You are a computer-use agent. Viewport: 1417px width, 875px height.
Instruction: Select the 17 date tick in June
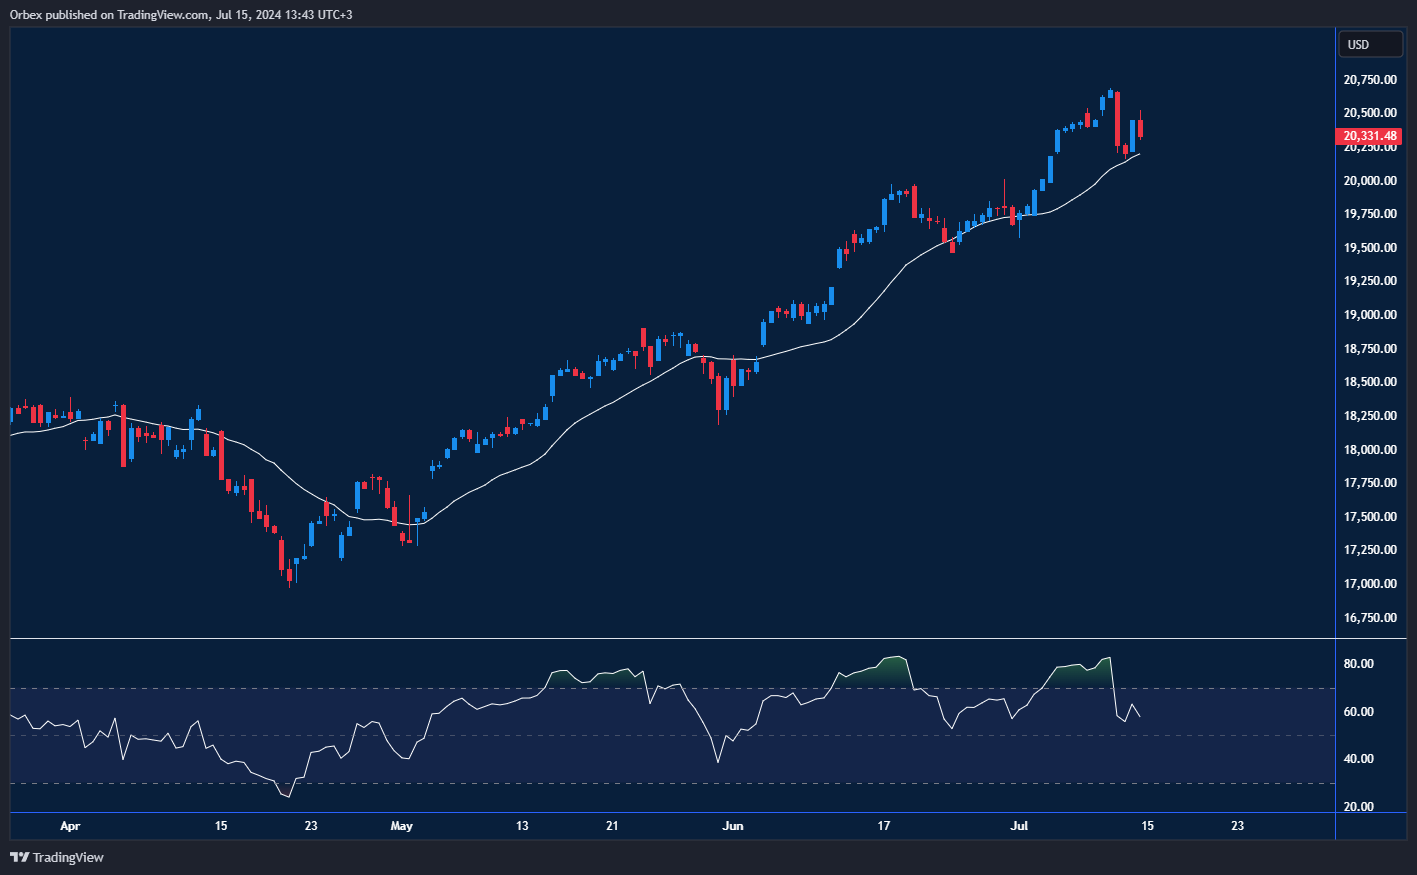pyautogui.click(x=884, y=826)
